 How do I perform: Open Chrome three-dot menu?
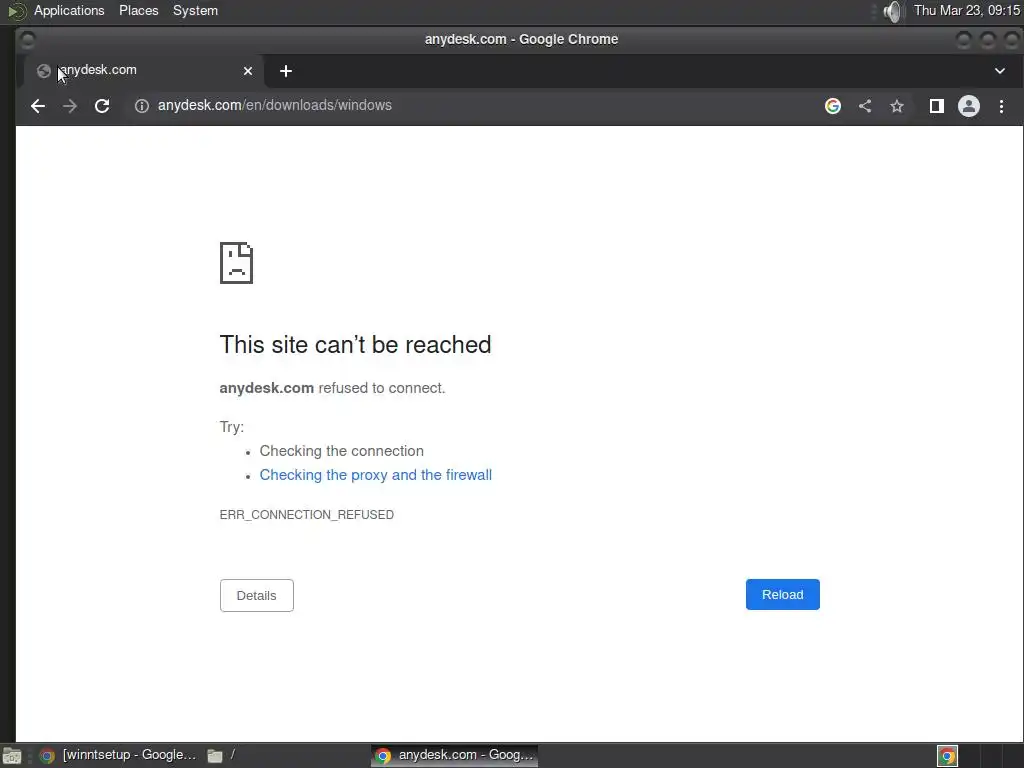1001,106
